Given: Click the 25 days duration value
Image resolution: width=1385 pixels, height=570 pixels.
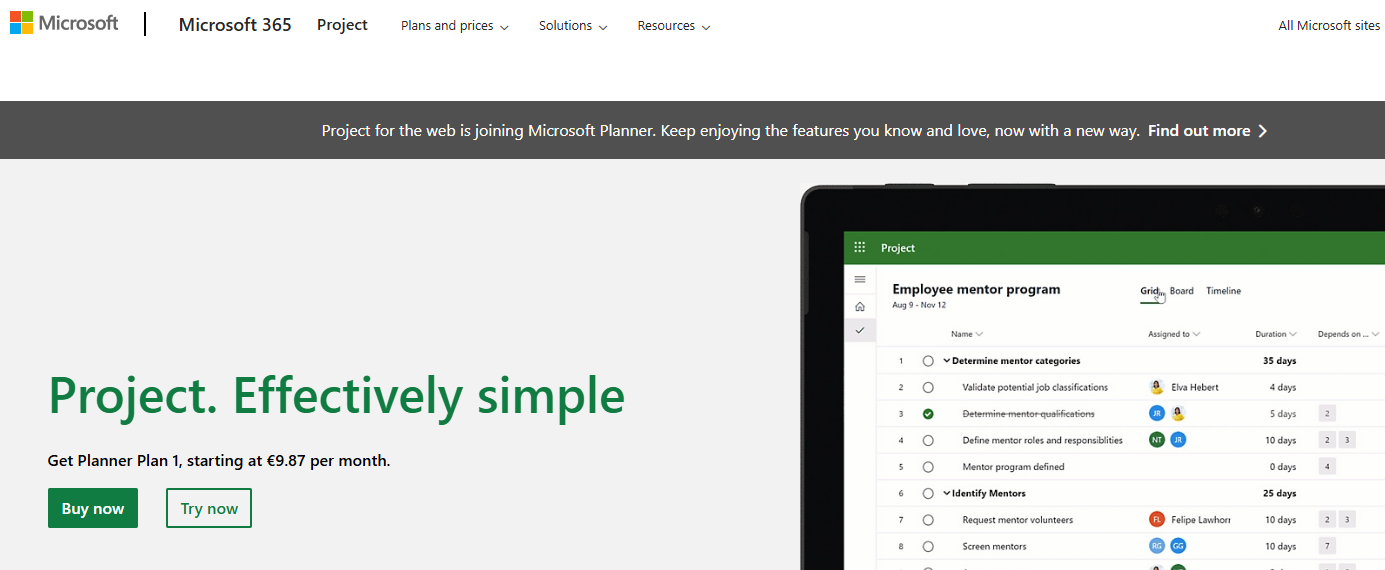Looking at the screenshot, I should (1279, 493).
